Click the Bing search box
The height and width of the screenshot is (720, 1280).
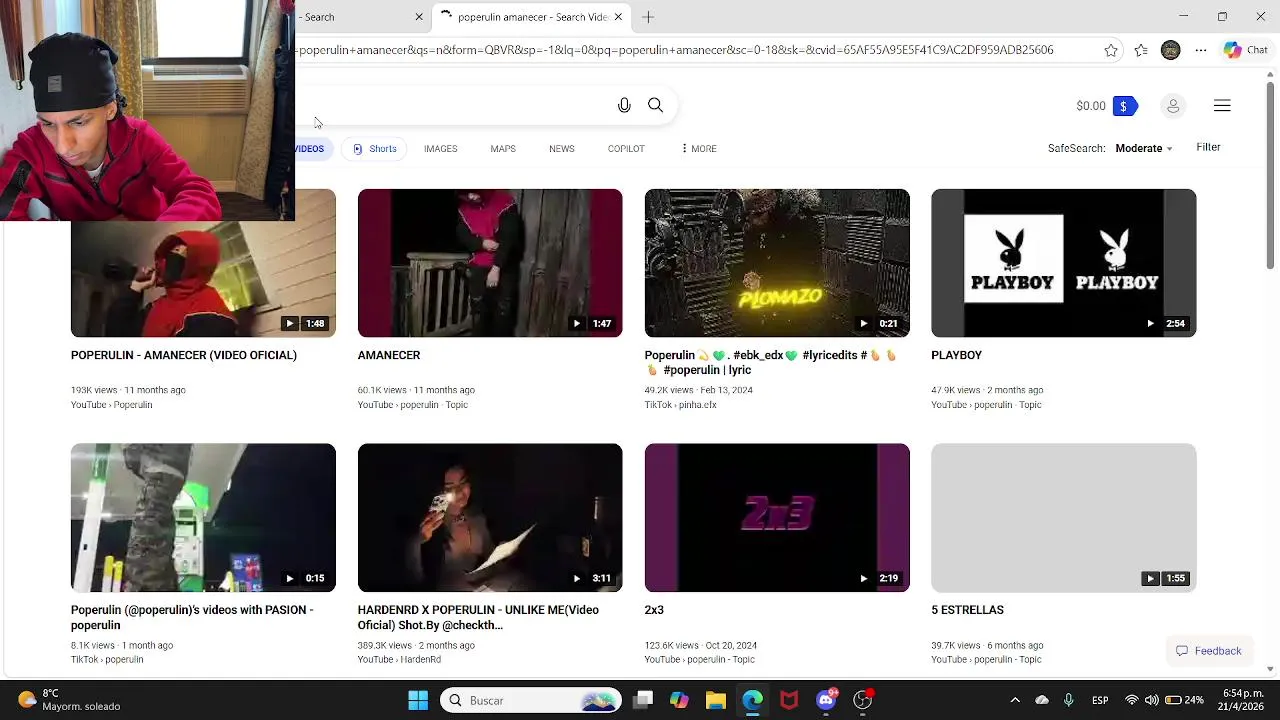pos(450,105)
